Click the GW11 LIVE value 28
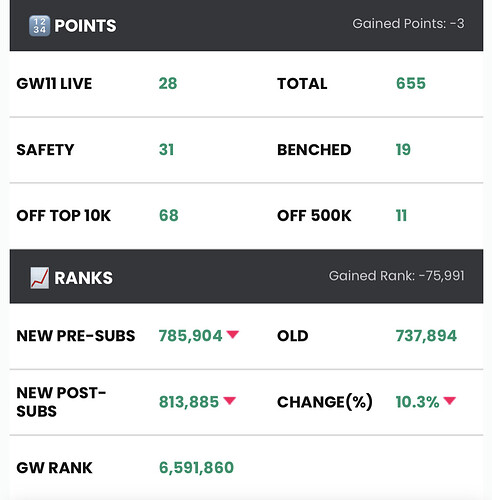This screenshot has height=500, width=492. (x=168, y=83)
